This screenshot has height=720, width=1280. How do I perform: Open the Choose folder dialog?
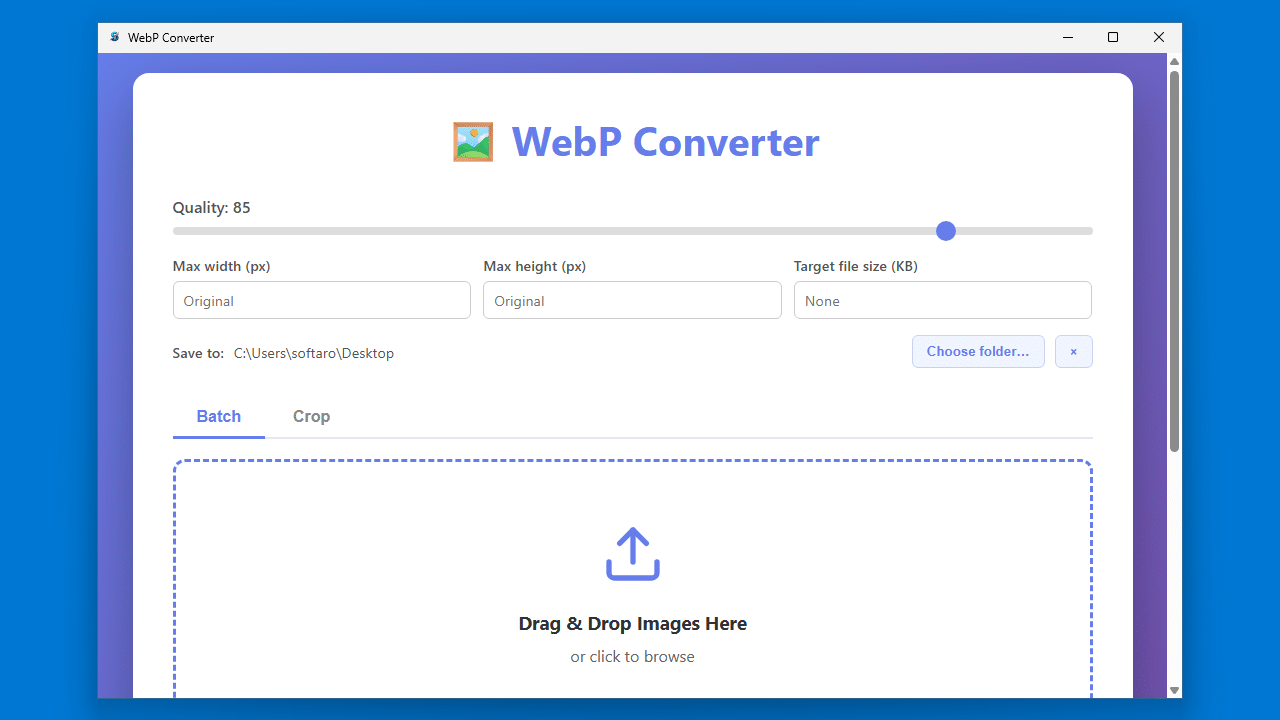coord(978,352)
